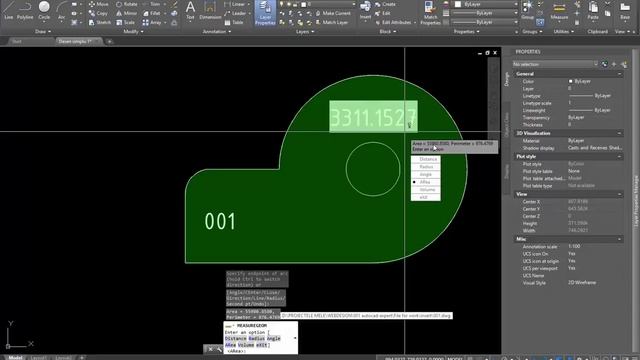640x360 pixels.
Task: Click Edit Attributes button
Action: click(393, 22)
